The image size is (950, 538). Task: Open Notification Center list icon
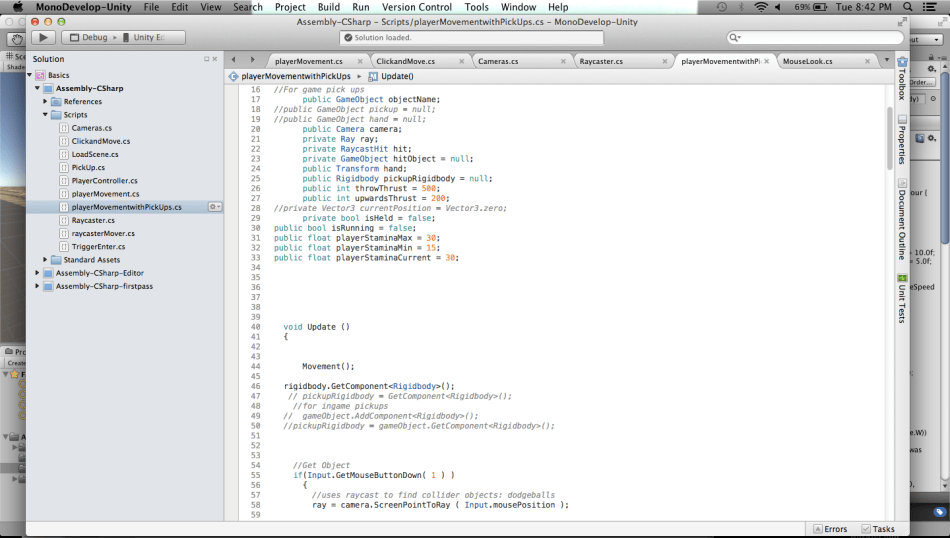(x=929, y=7)
